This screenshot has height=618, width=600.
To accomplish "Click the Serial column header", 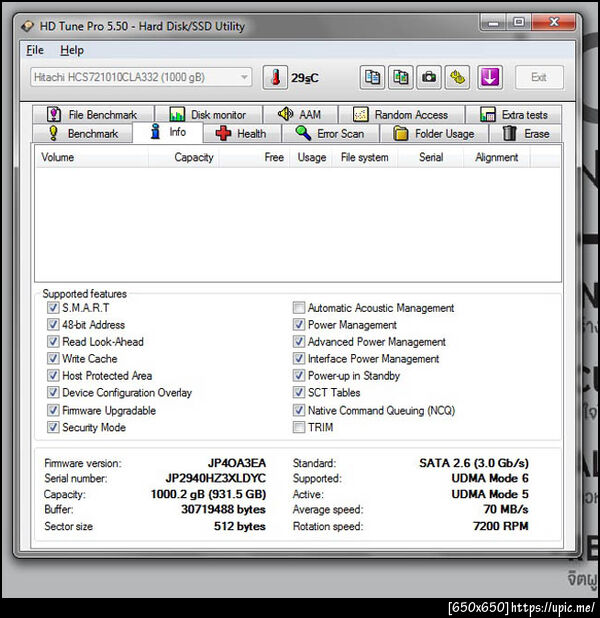I will [x=430, y=157].
